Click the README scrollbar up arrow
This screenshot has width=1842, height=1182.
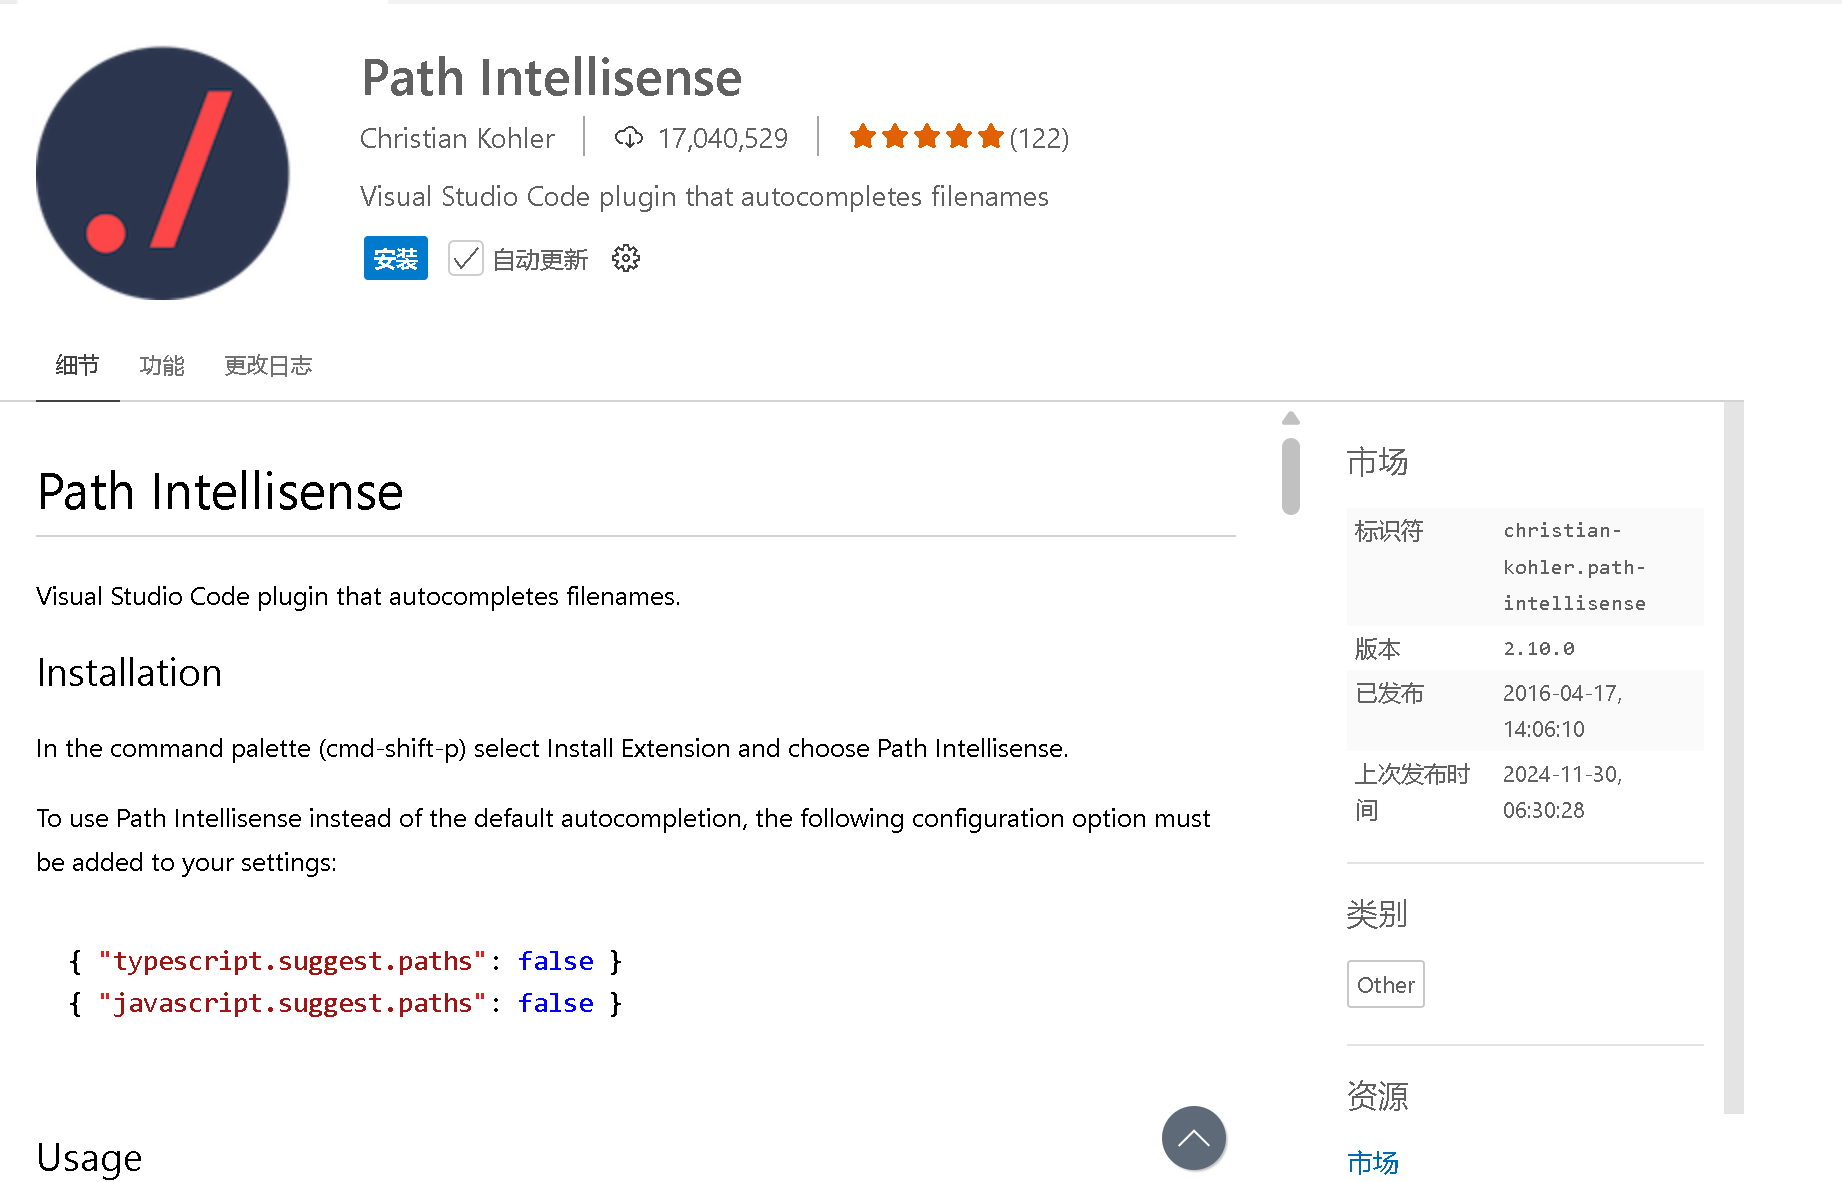pos(1291,418)
